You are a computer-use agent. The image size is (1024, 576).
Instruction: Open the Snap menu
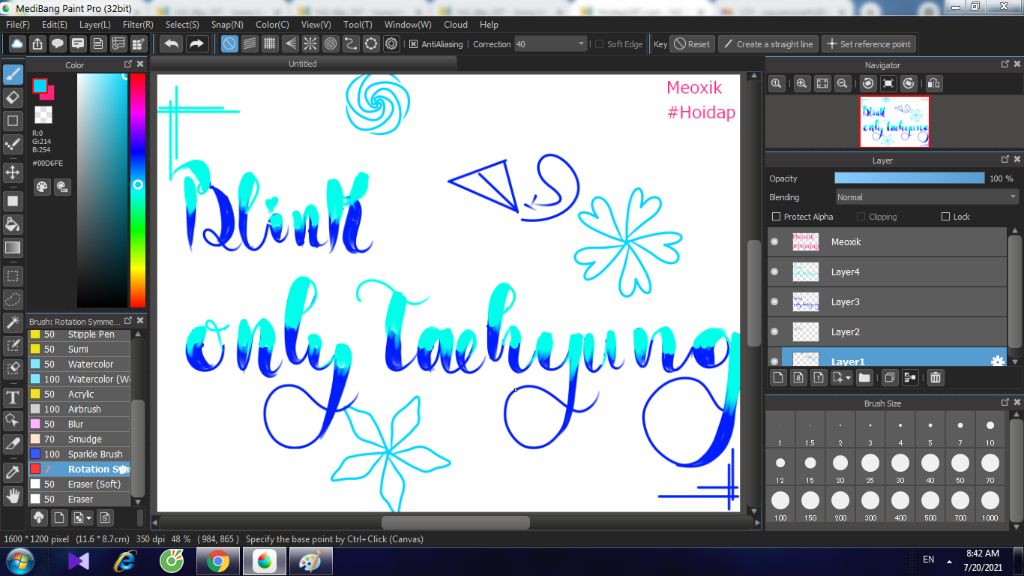coord(227,24)
